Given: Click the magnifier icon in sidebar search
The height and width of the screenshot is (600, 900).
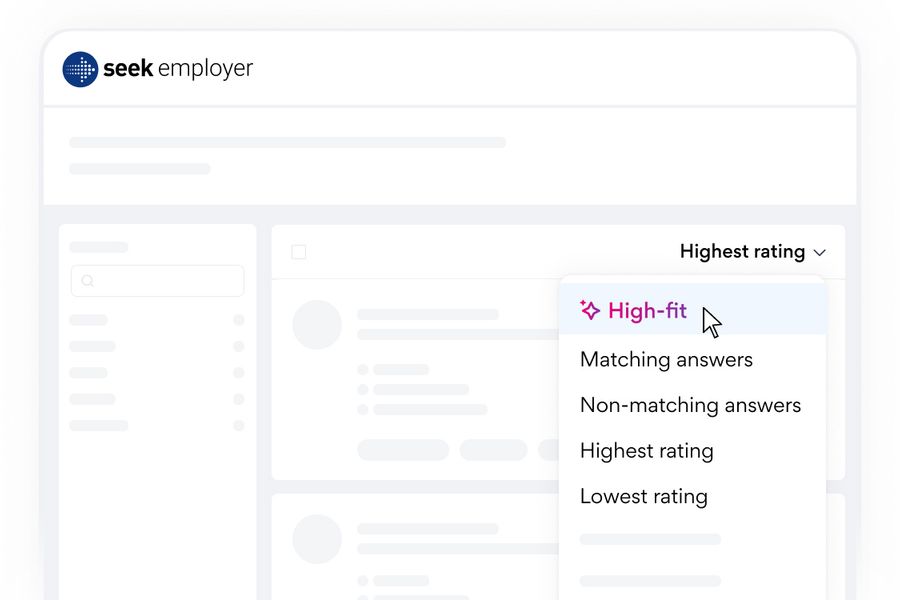Looking at the screenshot, I should (88, 281).
